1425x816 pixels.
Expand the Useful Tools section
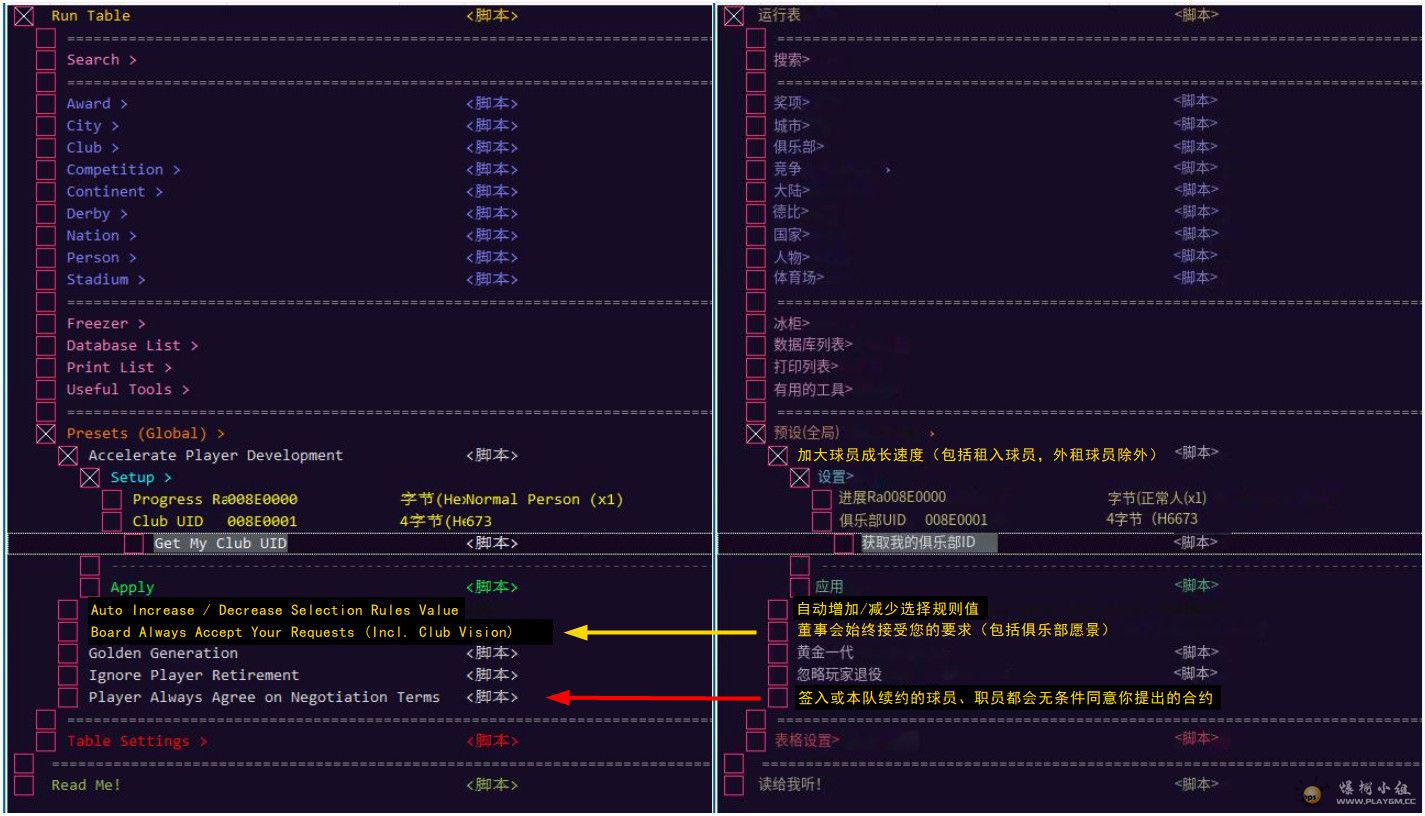coord(127,390)
